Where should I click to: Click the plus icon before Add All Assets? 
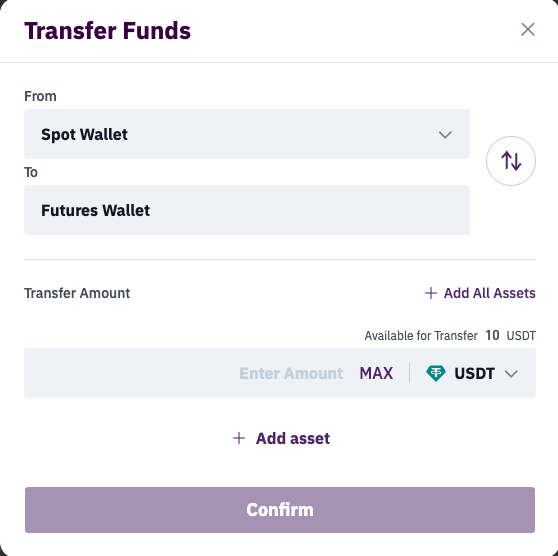click(431, 293)
